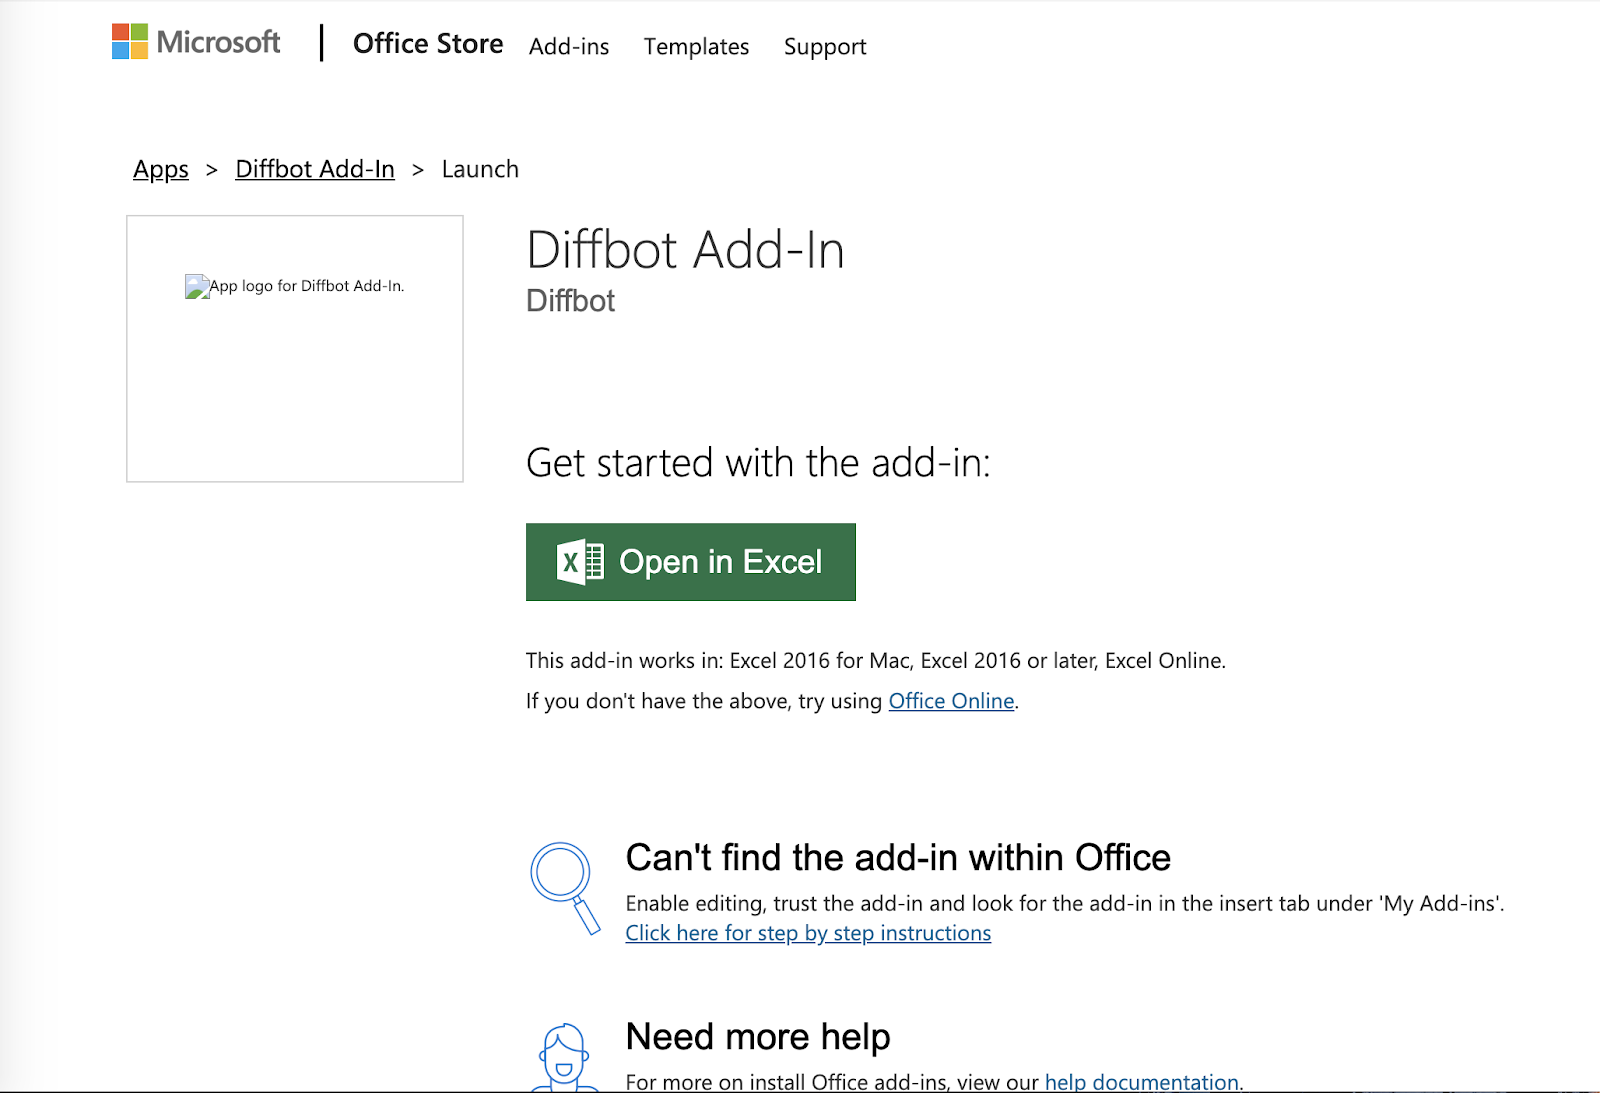The height and width of the screenshot is (1093, 1600).
Task: Click the support person icon
Action: click(564, 1056)
